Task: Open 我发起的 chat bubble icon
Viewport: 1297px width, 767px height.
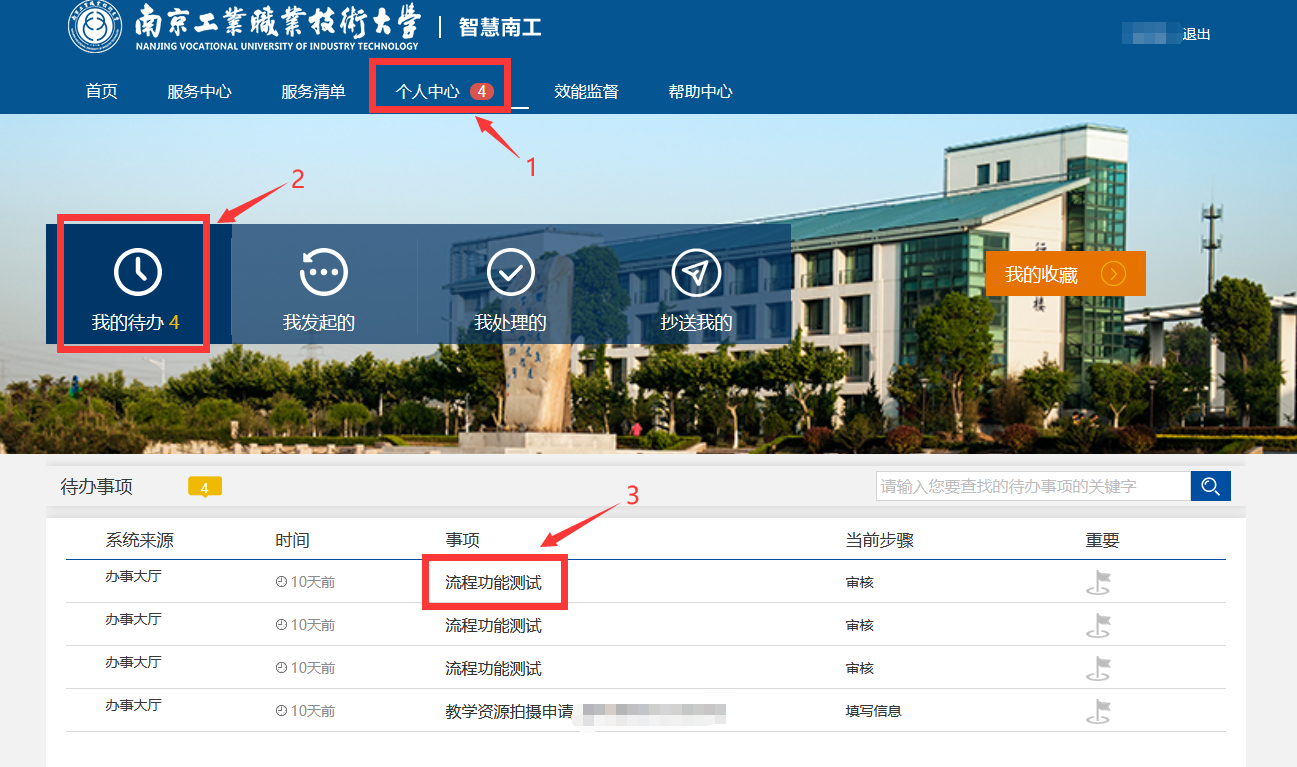Action: (323, 273)
